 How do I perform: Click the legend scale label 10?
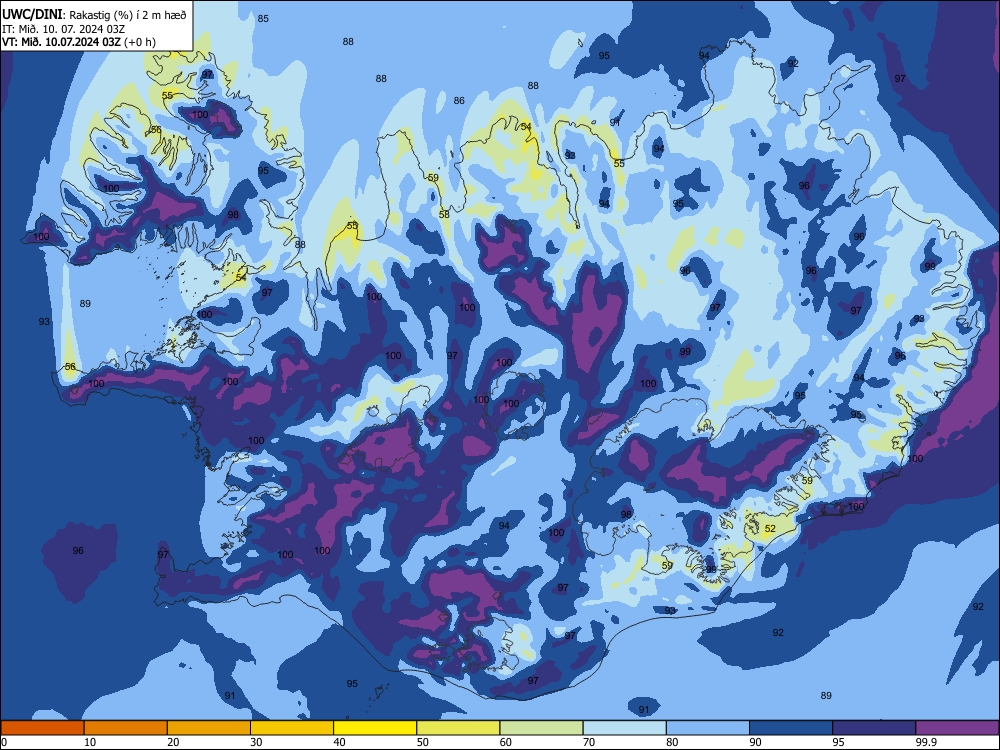90,742
